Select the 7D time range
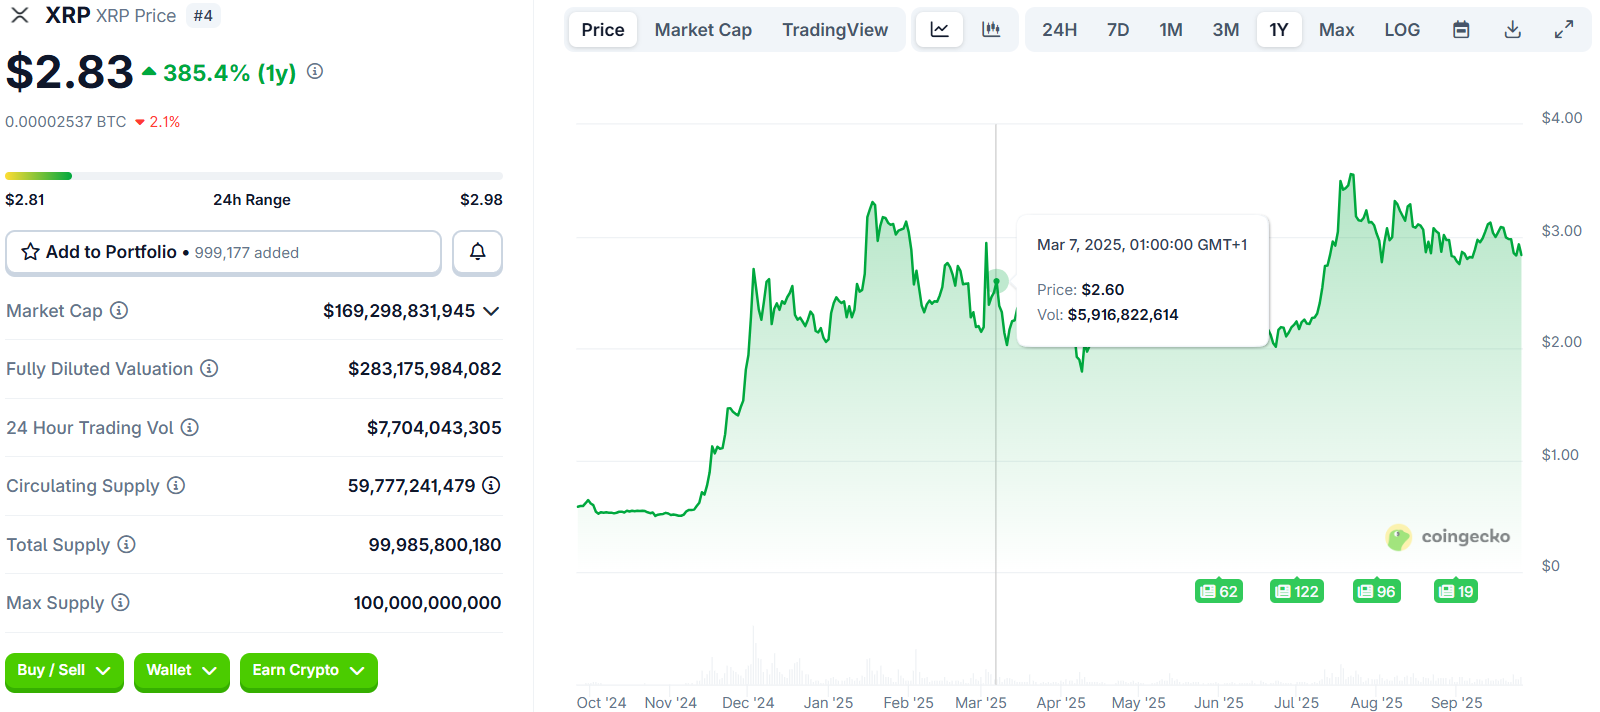The height and width of the screenshot is (712, 1600). click(x=1118, y=30)
